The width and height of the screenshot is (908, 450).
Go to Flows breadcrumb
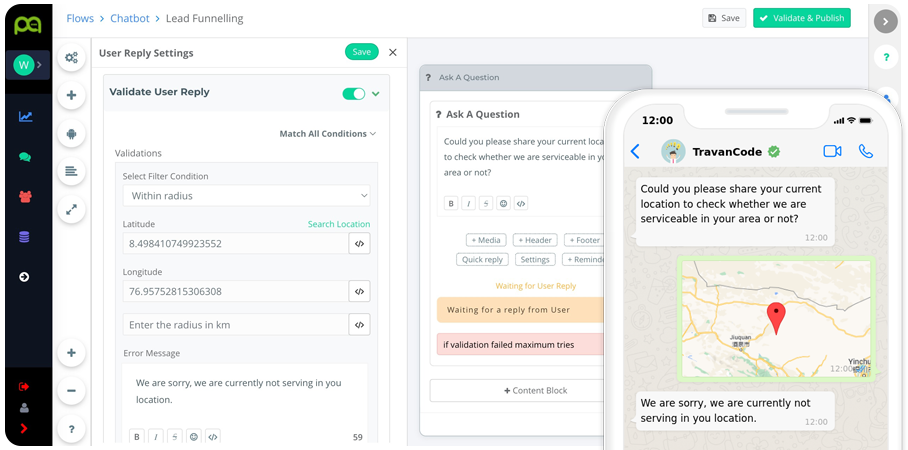pos(80,18)
